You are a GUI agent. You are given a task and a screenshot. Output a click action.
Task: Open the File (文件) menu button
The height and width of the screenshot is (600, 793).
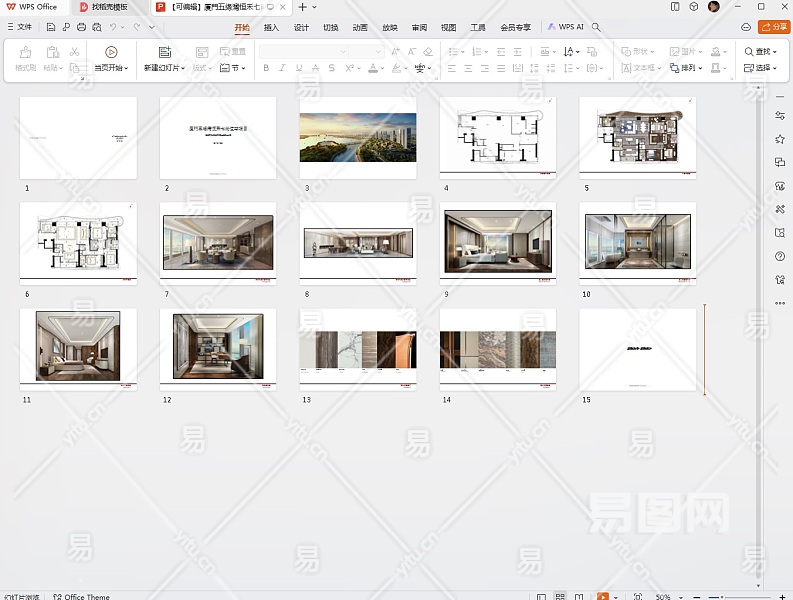click(x=19, y=27)
